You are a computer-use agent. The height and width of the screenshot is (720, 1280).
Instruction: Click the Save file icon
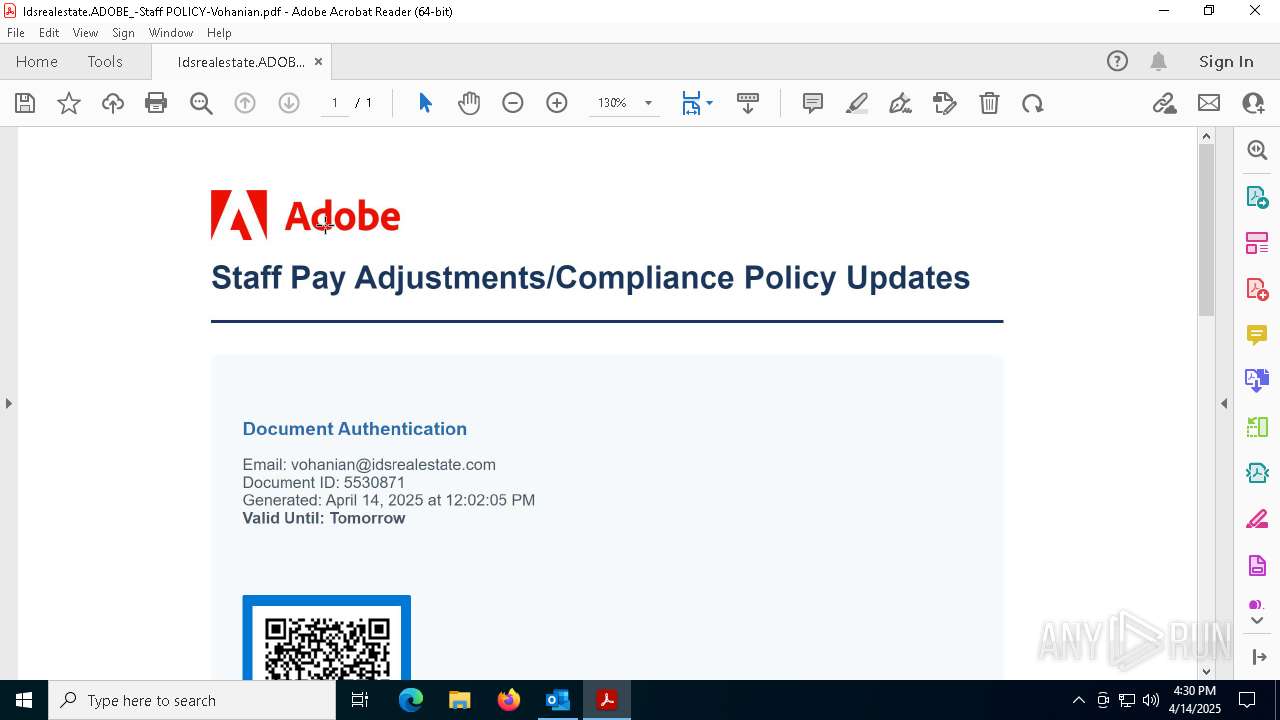pos(25,103)
